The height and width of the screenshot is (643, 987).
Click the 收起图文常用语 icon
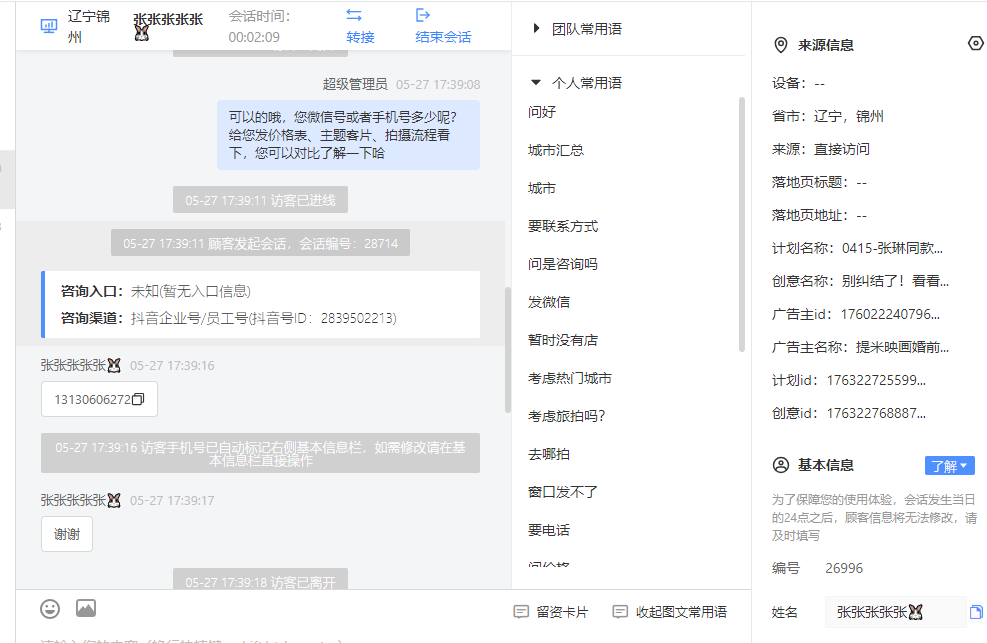[x=620, y=612]
